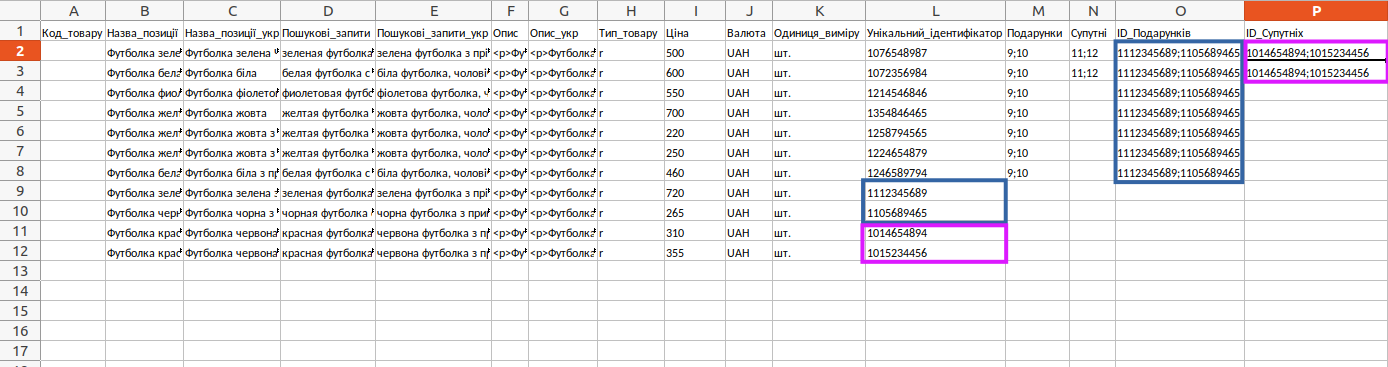1388x367 pixels.
Task: Select the highlighted row 2 header
Action: pos(20,52)
